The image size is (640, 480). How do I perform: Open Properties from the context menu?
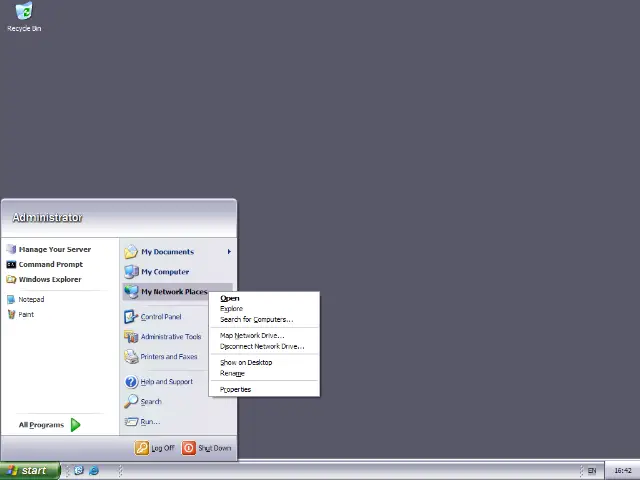[264, 389]
